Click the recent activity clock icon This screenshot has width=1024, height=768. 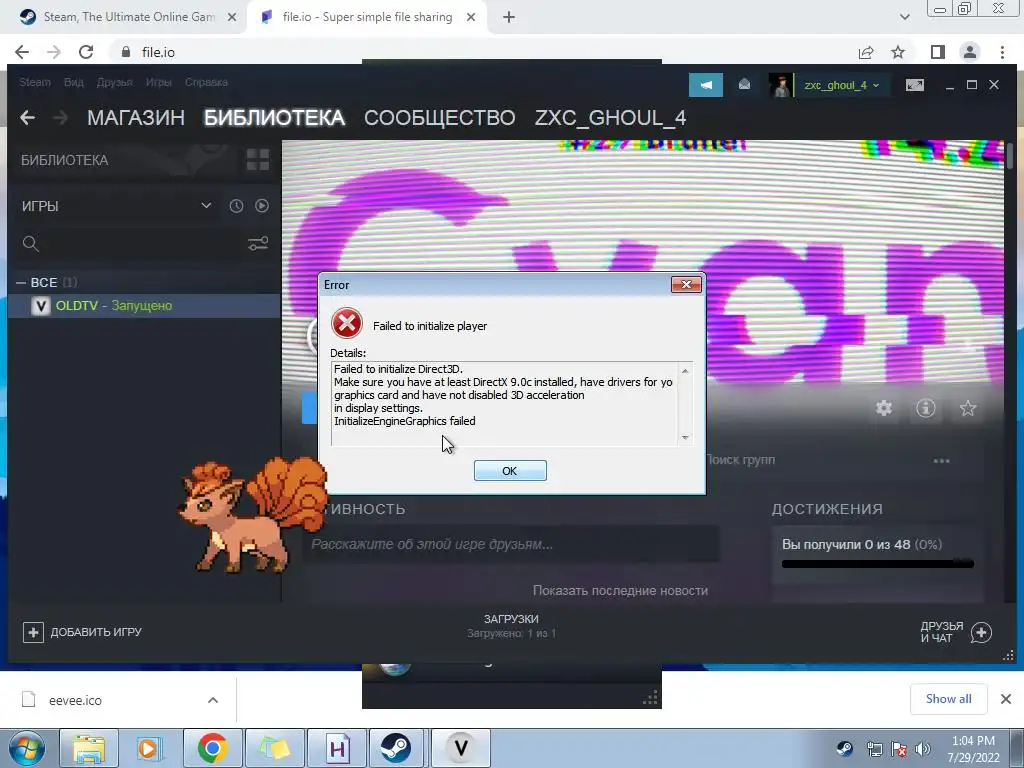(236, 206)
